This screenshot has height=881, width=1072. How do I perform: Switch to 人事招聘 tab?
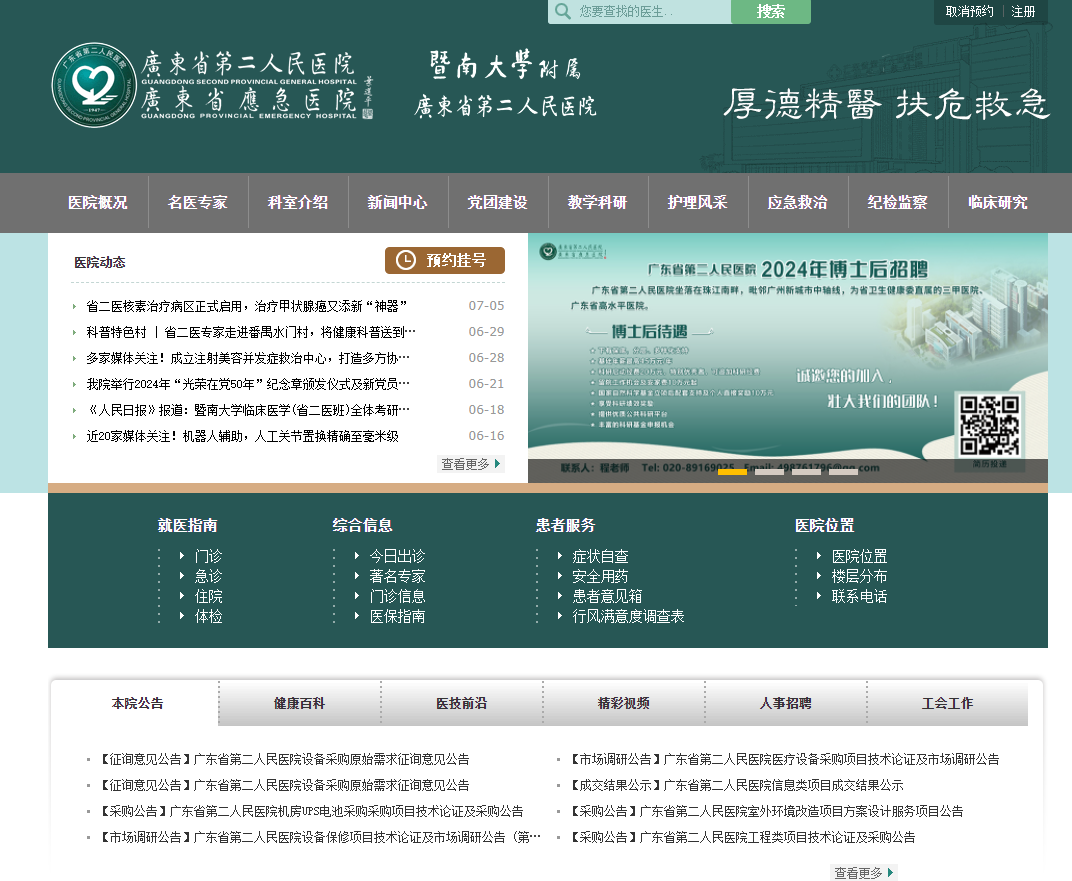(x=786, y=703)
